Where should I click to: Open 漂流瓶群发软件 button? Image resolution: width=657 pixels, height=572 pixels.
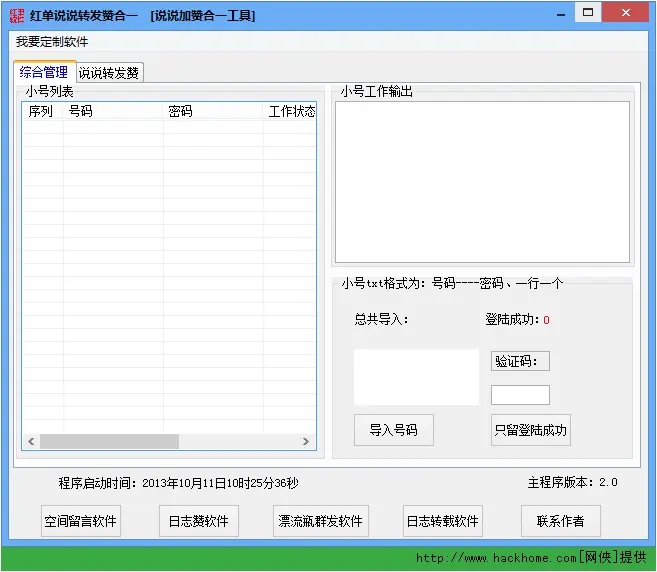pos(321,521)
